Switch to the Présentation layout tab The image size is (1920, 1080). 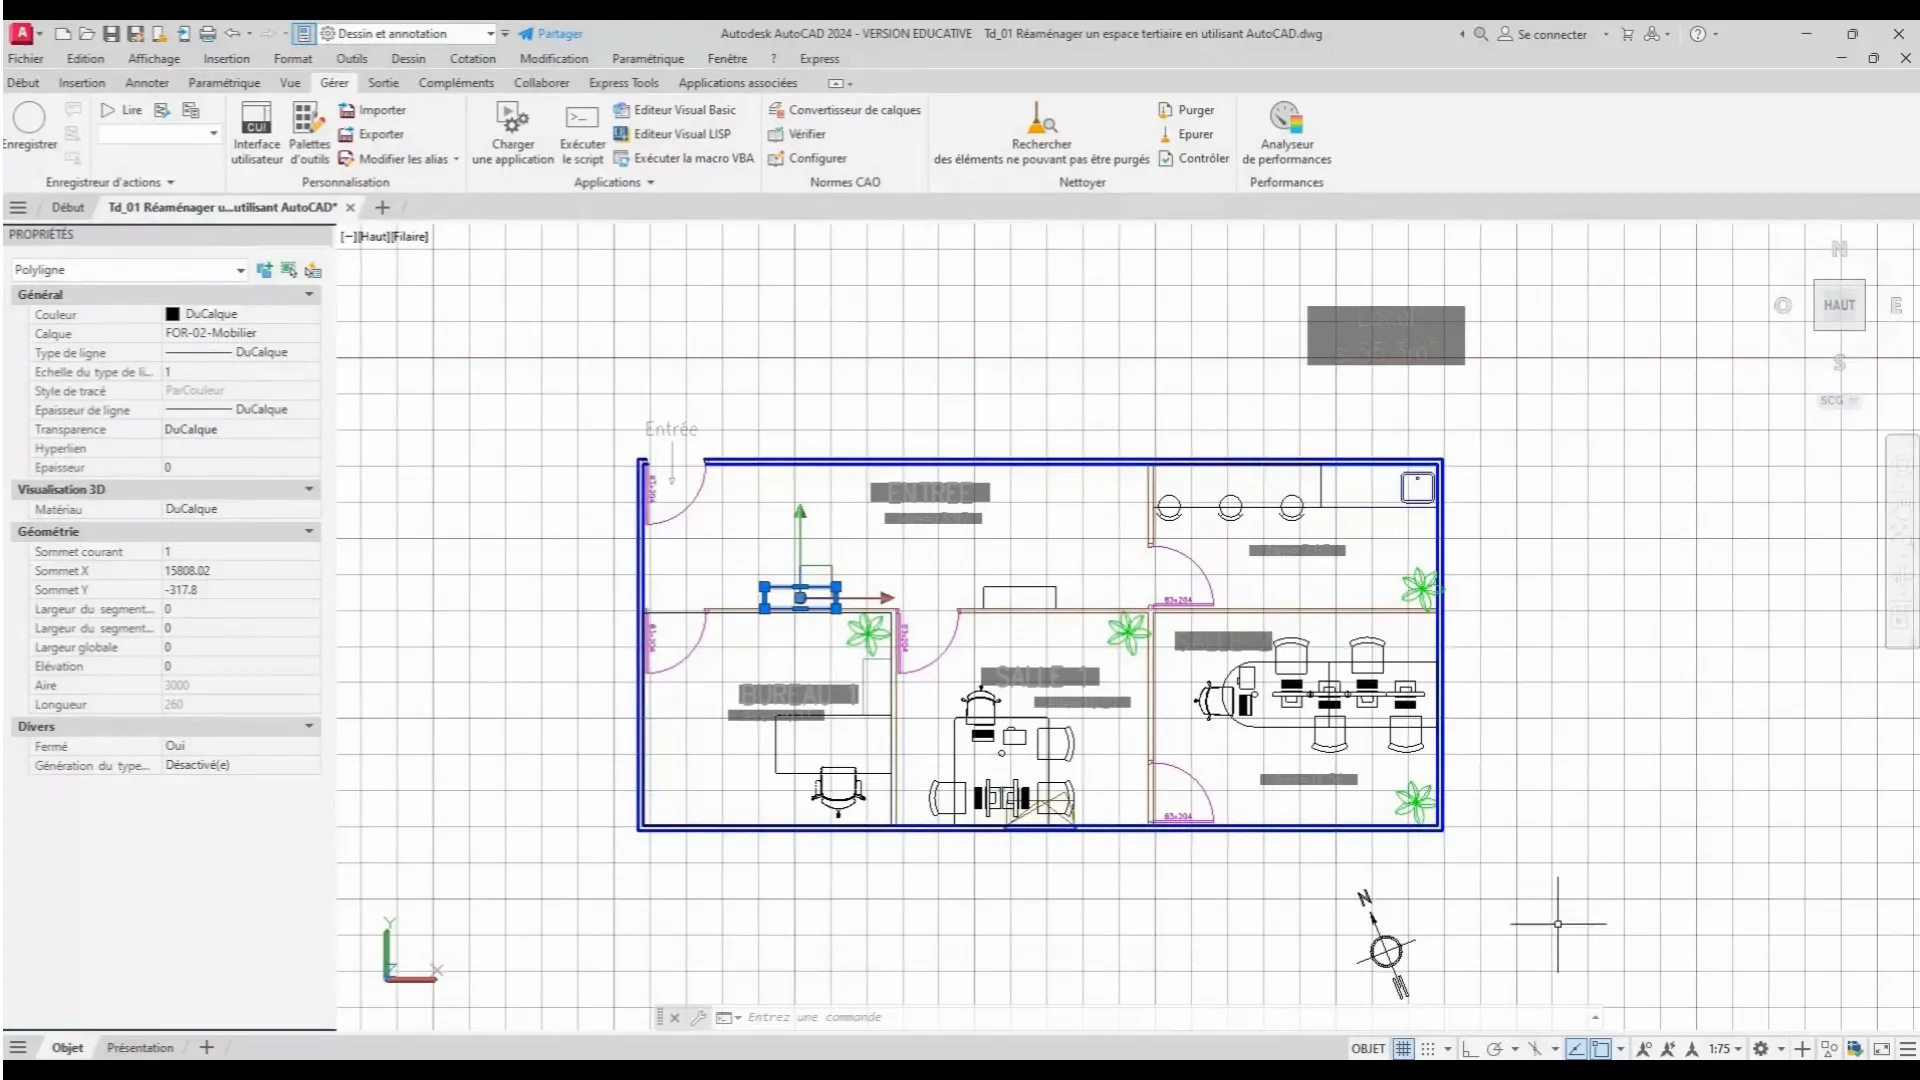tap(140, 1048)
